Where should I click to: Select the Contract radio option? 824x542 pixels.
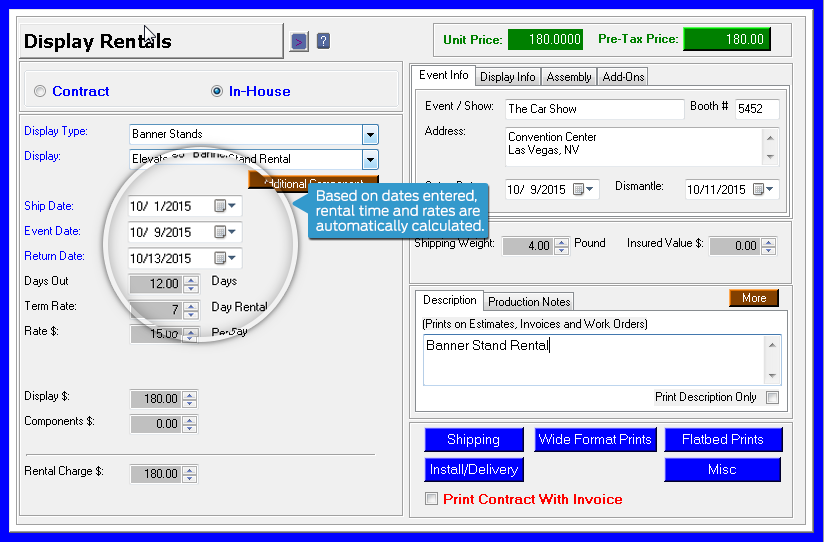pyautogui.click(x=40, y=91)
